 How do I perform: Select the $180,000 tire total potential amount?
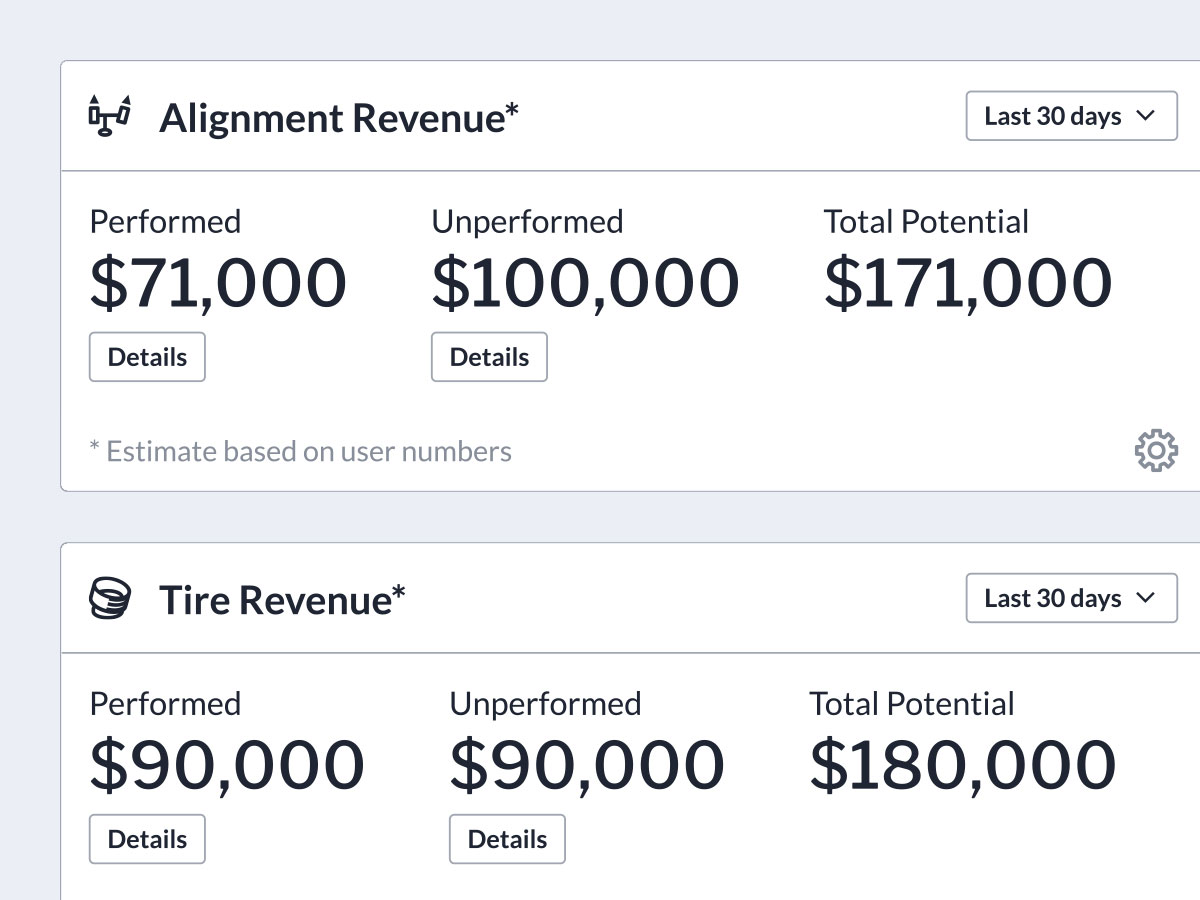(962, 765)
